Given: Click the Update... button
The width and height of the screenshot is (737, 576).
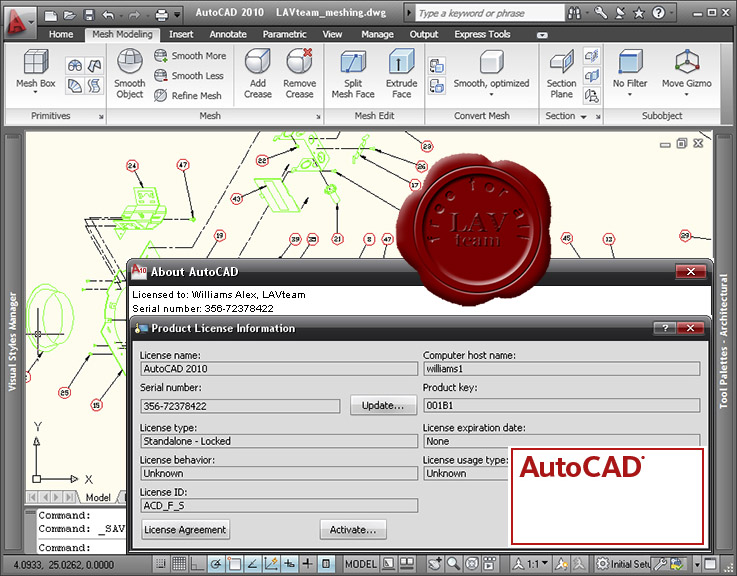Looking at the screenshot, I should [x=383, y=405].
